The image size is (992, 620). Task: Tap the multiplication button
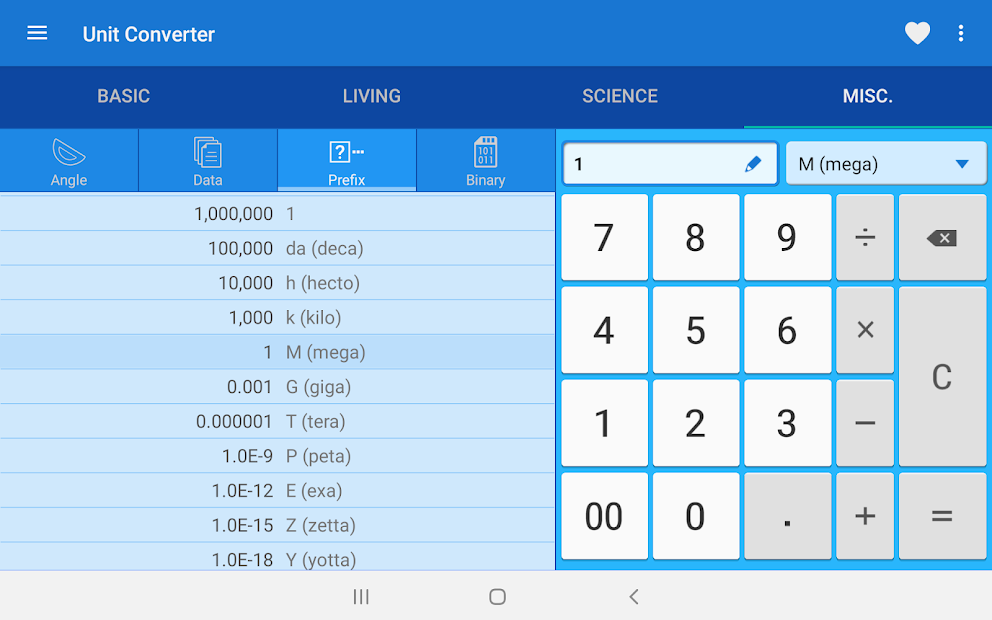tap(864, 330)
